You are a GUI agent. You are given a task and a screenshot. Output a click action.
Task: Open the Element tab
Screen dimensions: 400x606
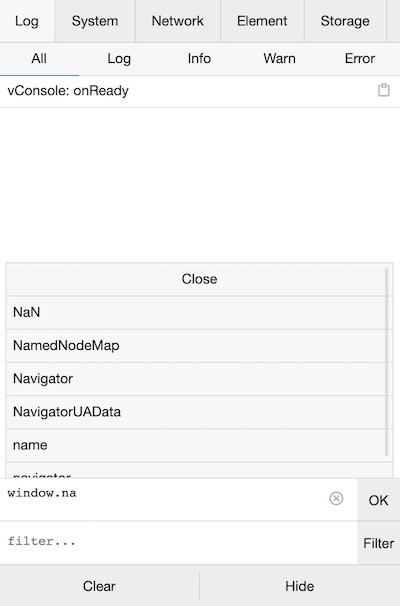click(x=262, y=21)
